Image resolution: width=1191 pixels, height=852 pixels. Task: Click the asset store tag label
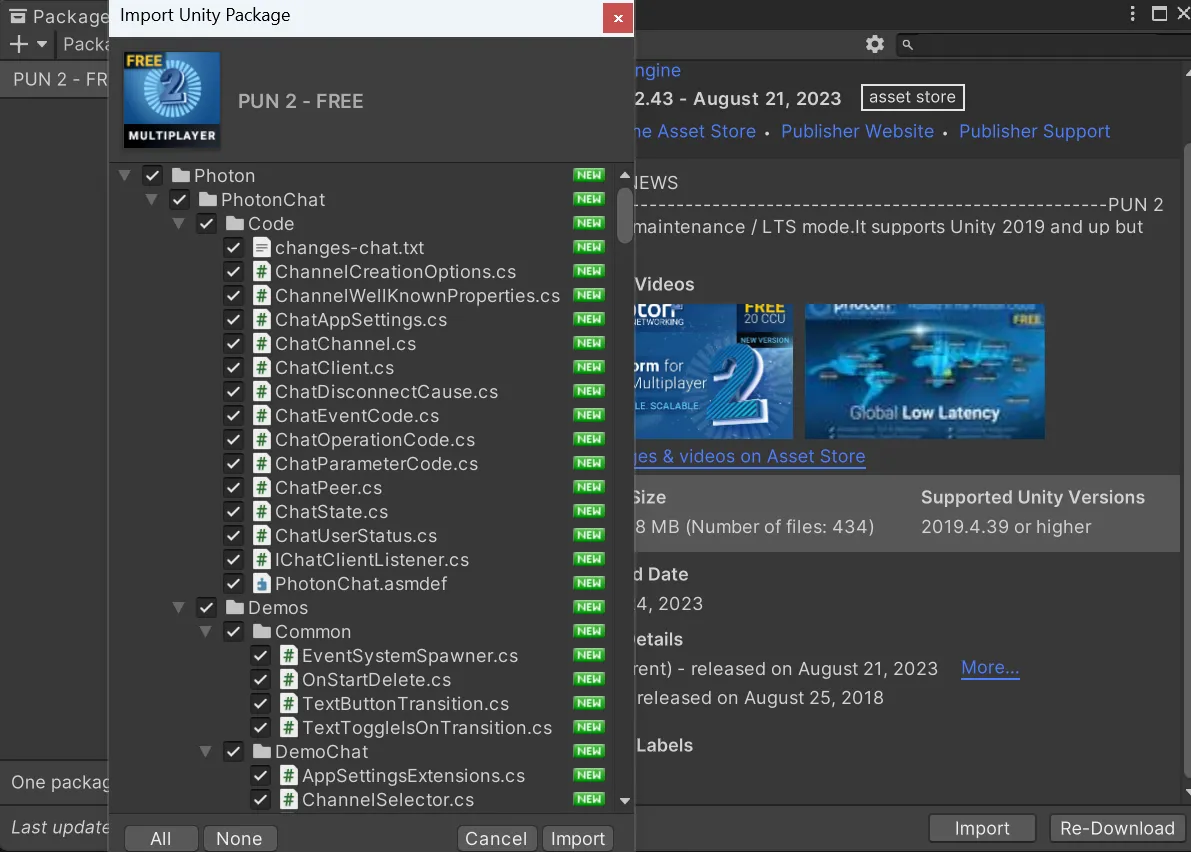[912, 97]
